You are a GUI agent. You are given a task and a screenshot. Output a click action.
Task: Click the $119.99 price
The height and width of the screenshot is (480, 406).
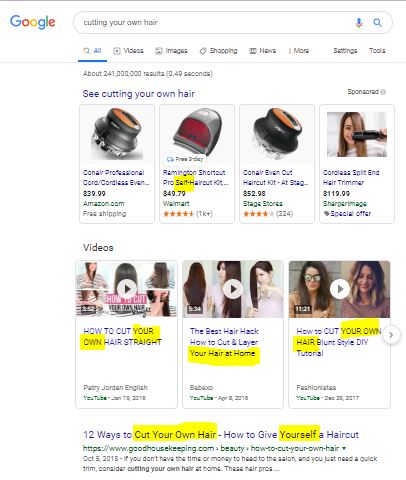click(x=336, y=193)
